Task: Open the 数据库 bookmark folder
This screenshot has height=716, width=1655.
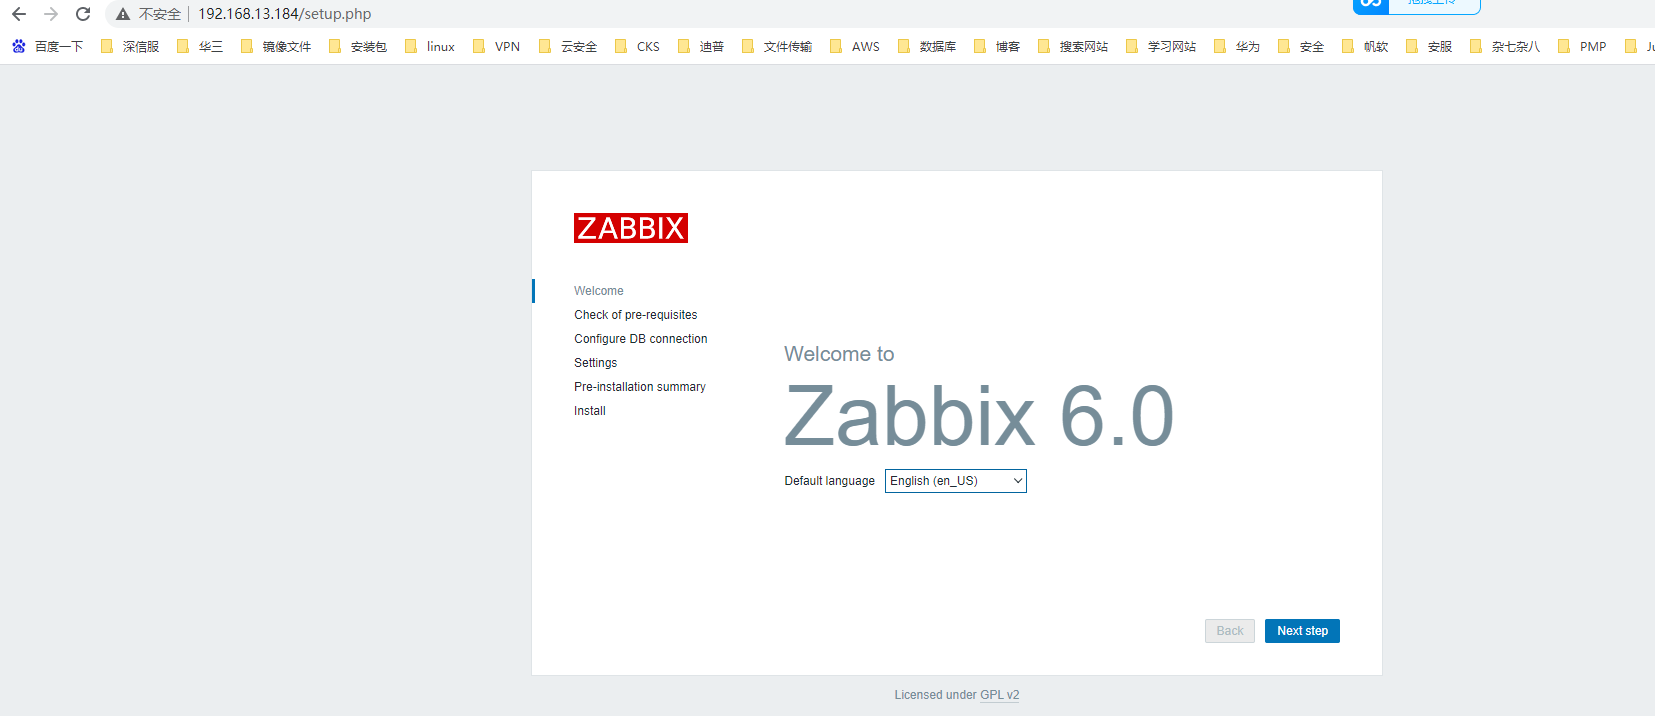Action: pyautogui.click(x=927, y=46)
